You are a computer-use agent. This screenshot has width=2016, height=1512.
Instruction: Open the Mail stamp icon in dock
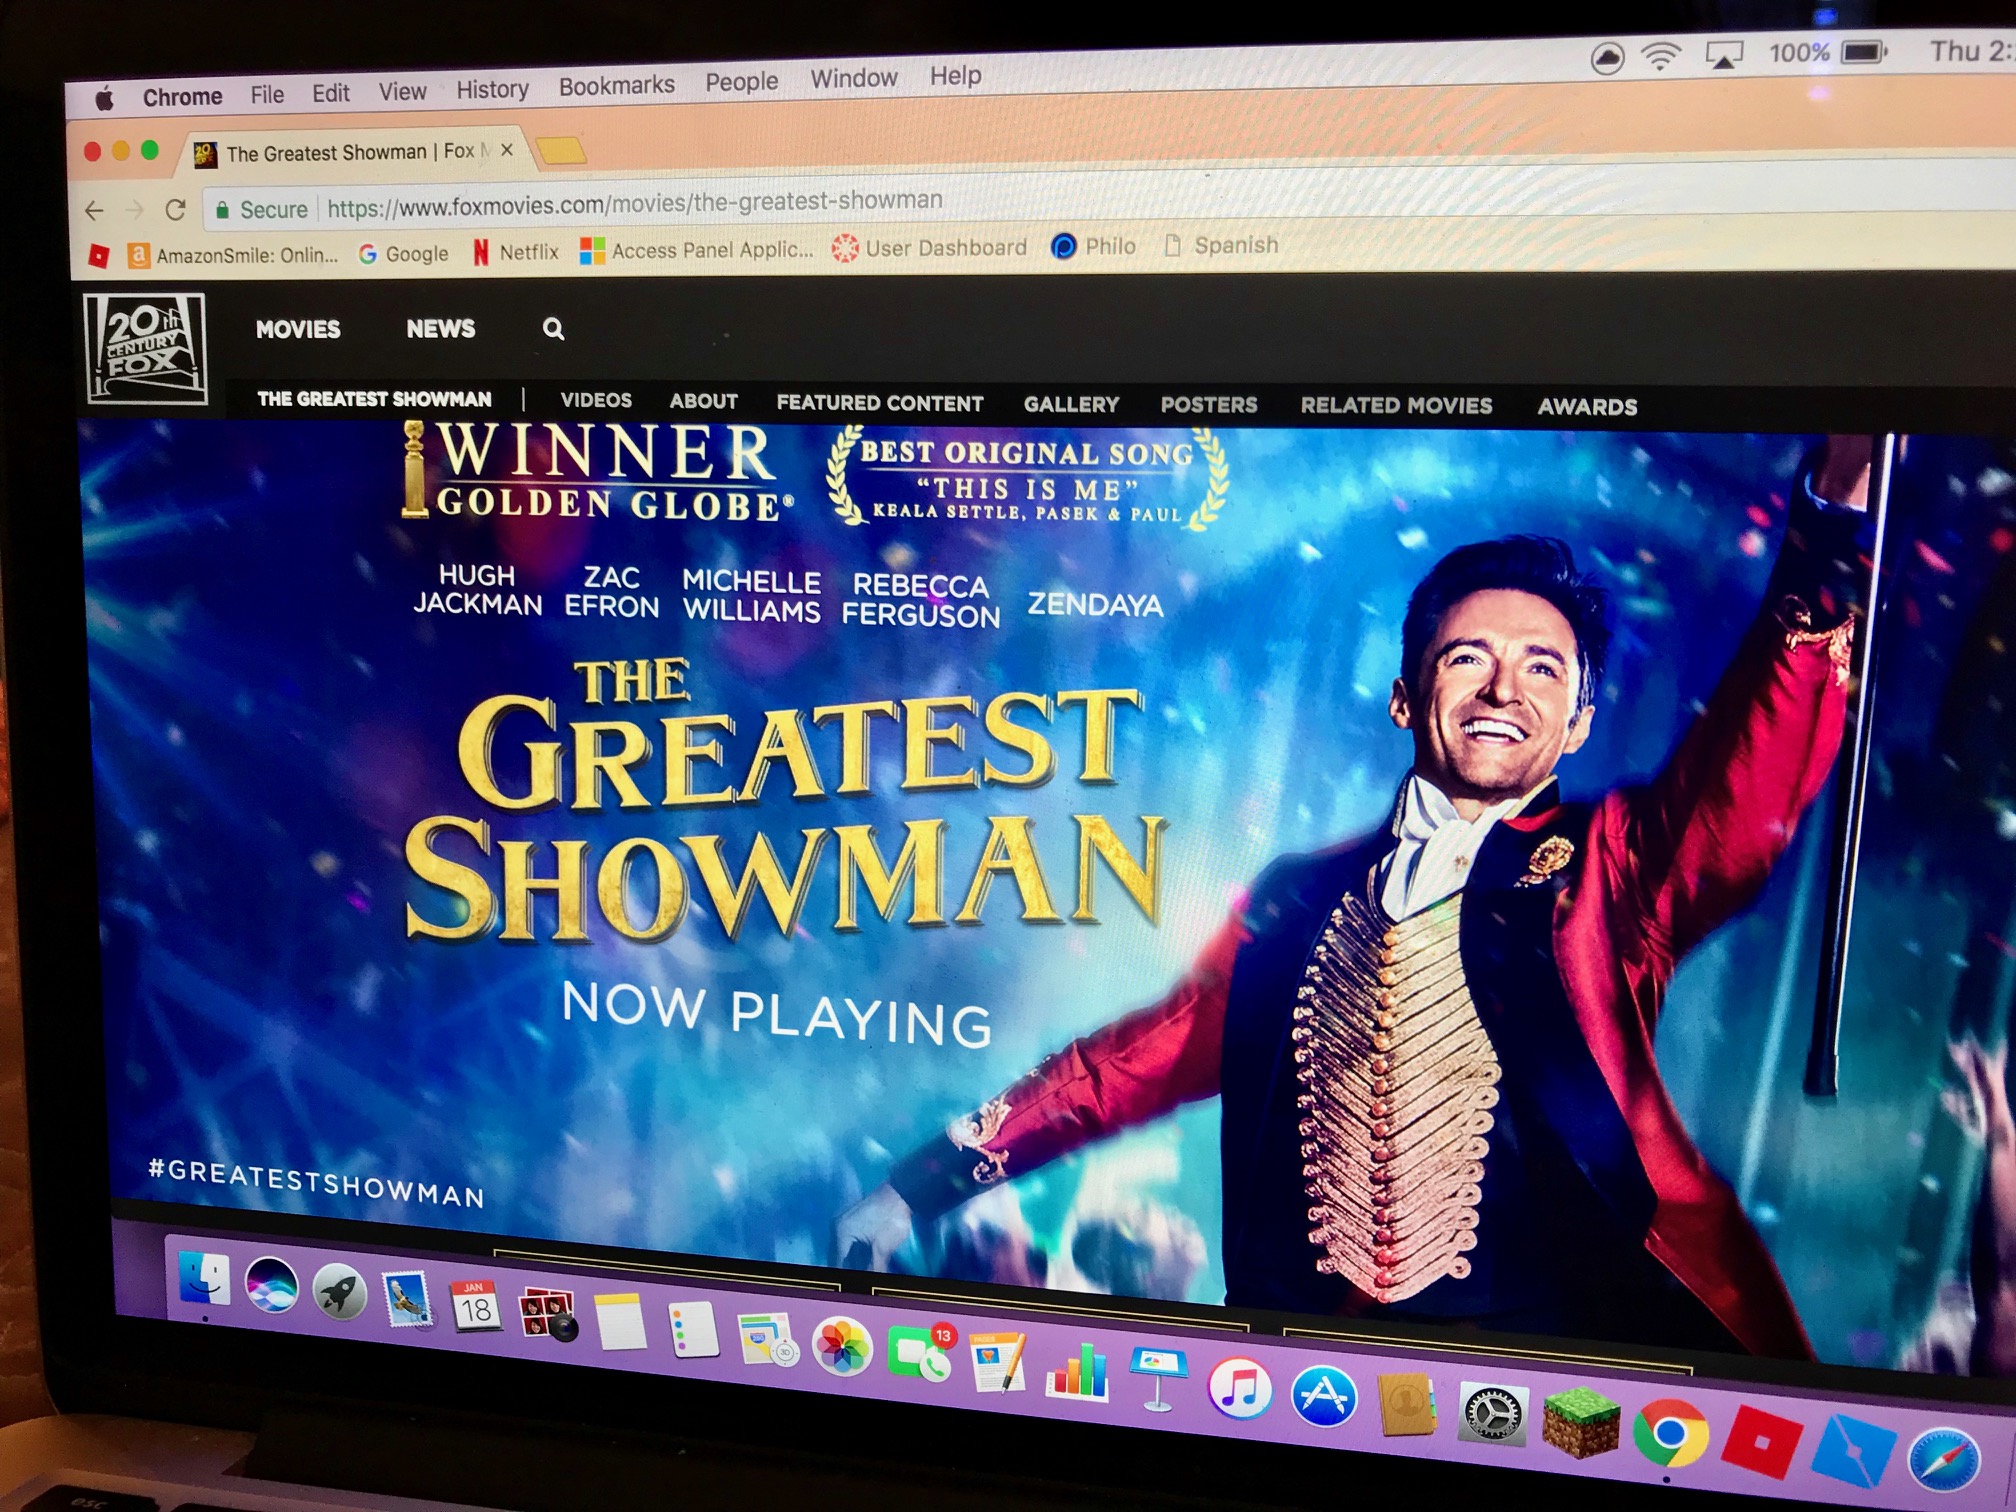407,1298
